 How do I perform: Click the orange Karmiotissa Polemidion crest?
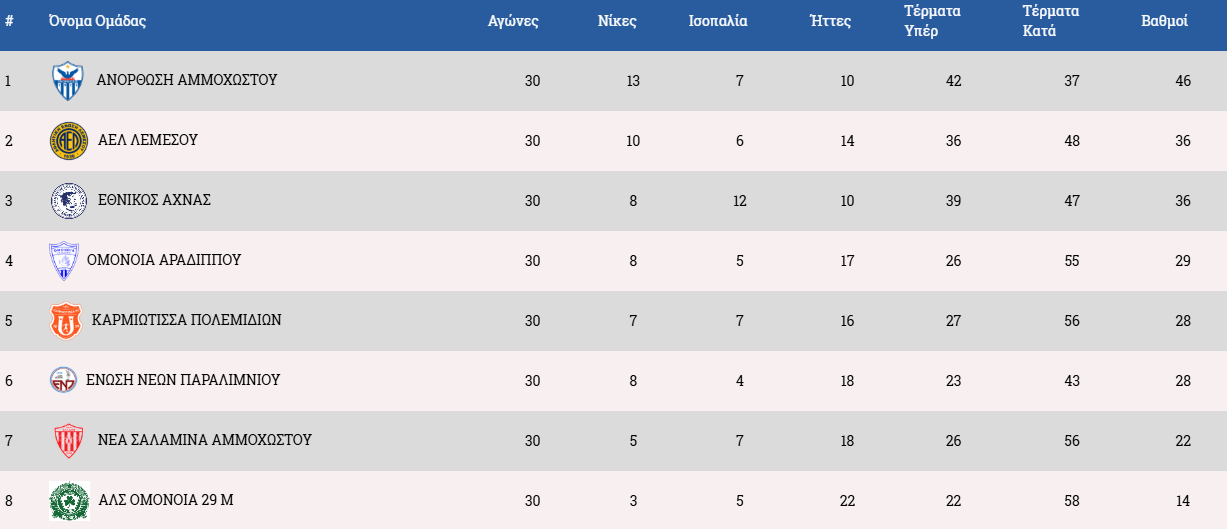(x=65, y=321)
